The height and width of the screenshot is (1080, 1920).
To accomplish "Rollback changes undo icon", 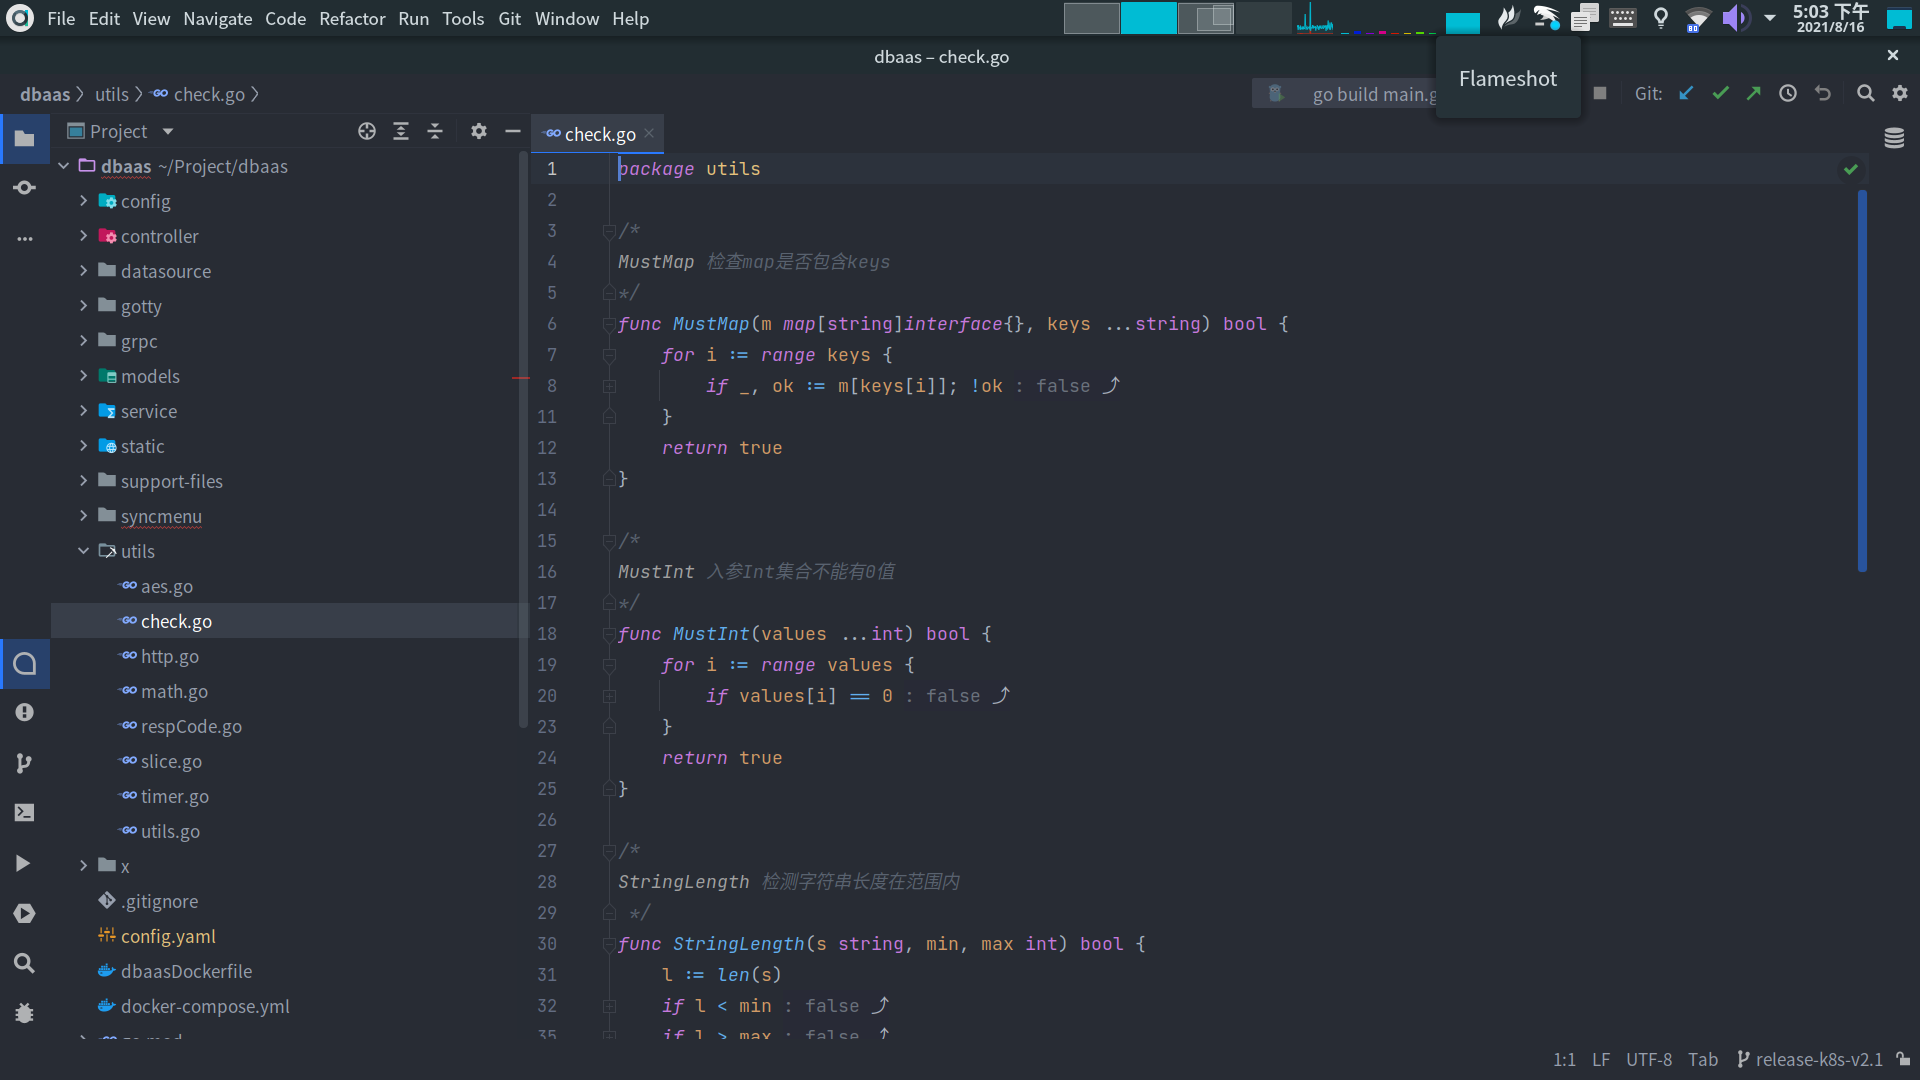I will coord(1823,93).
